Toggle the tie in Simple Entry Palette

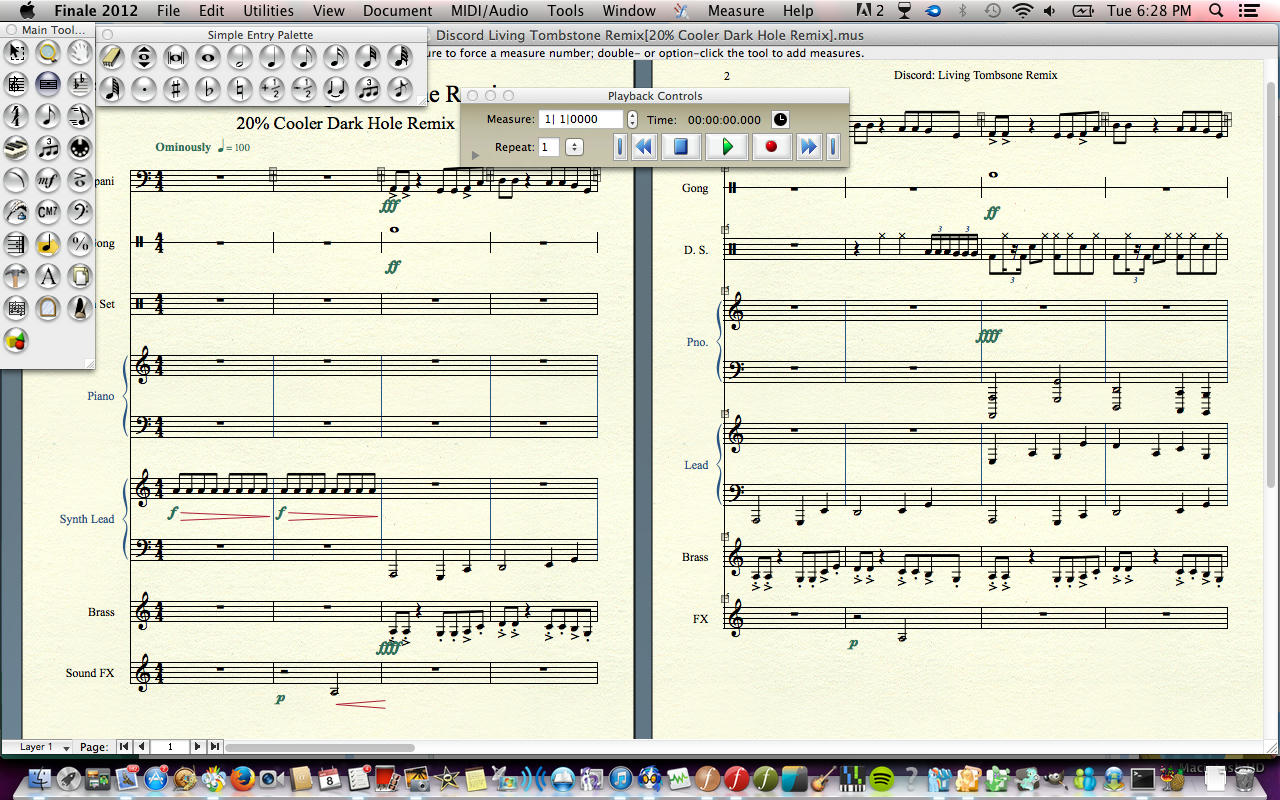335,89
